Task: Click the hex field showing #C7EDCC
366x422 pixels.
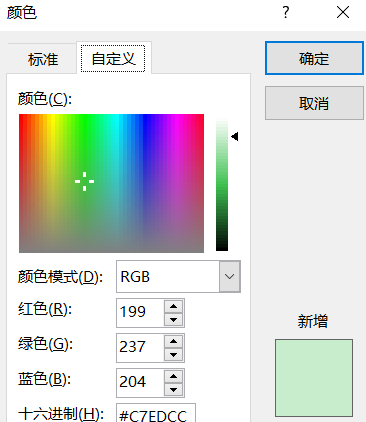Action: (x=156, y=413)
